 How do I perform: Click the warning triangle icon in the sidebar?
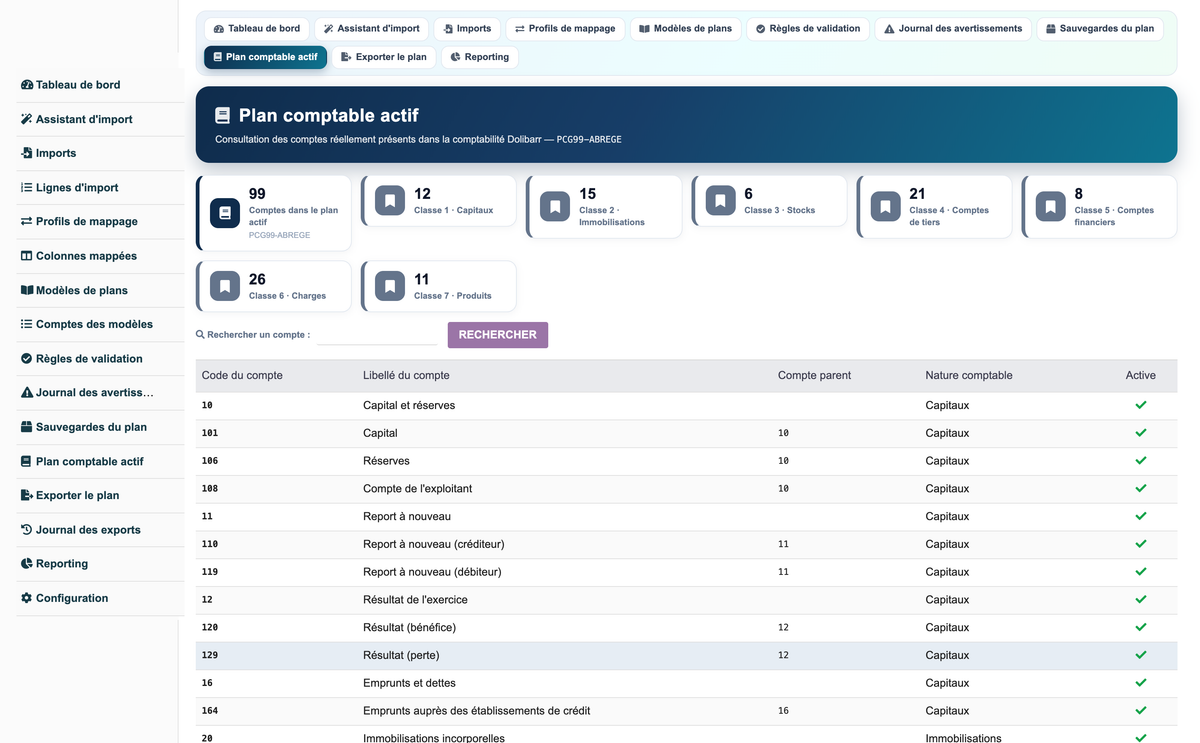point(27,392)
